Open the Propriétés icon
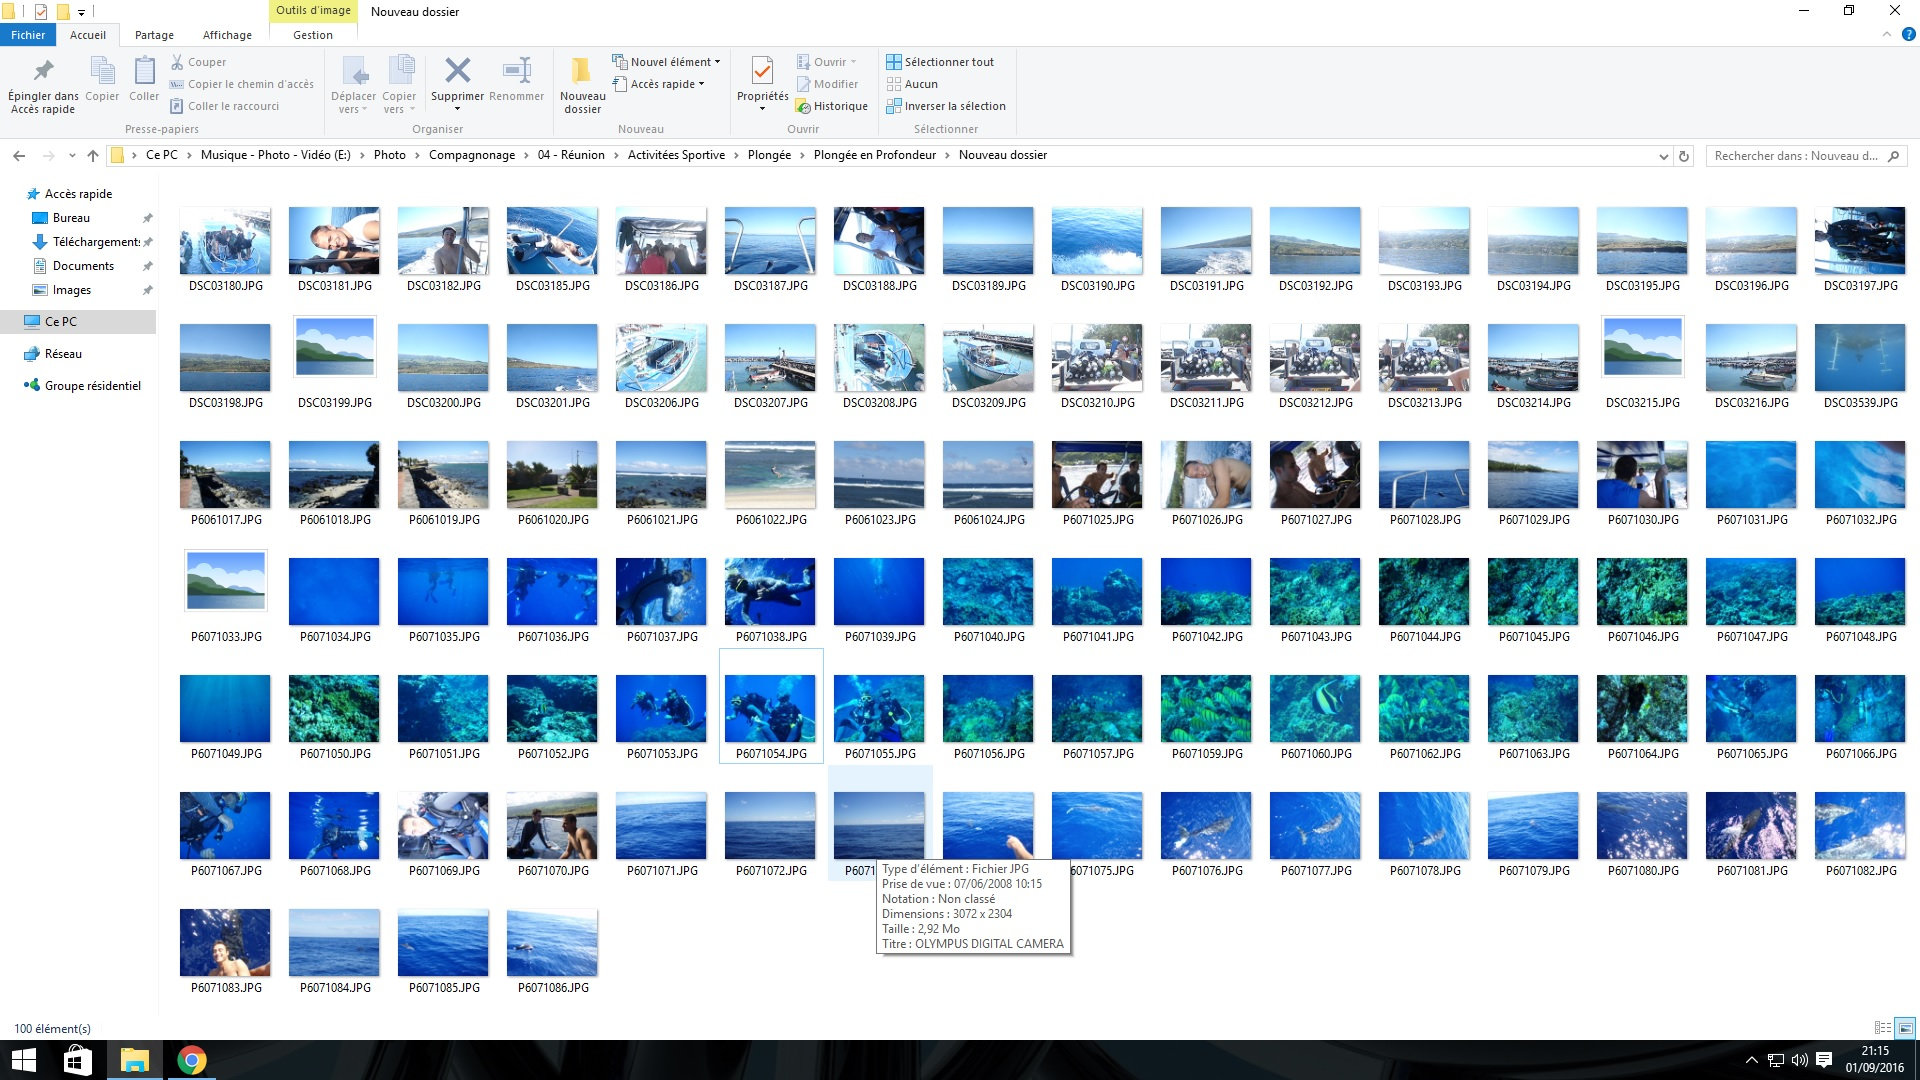The height and width of the screenshot is (1080, 1920). coord(762,72)
